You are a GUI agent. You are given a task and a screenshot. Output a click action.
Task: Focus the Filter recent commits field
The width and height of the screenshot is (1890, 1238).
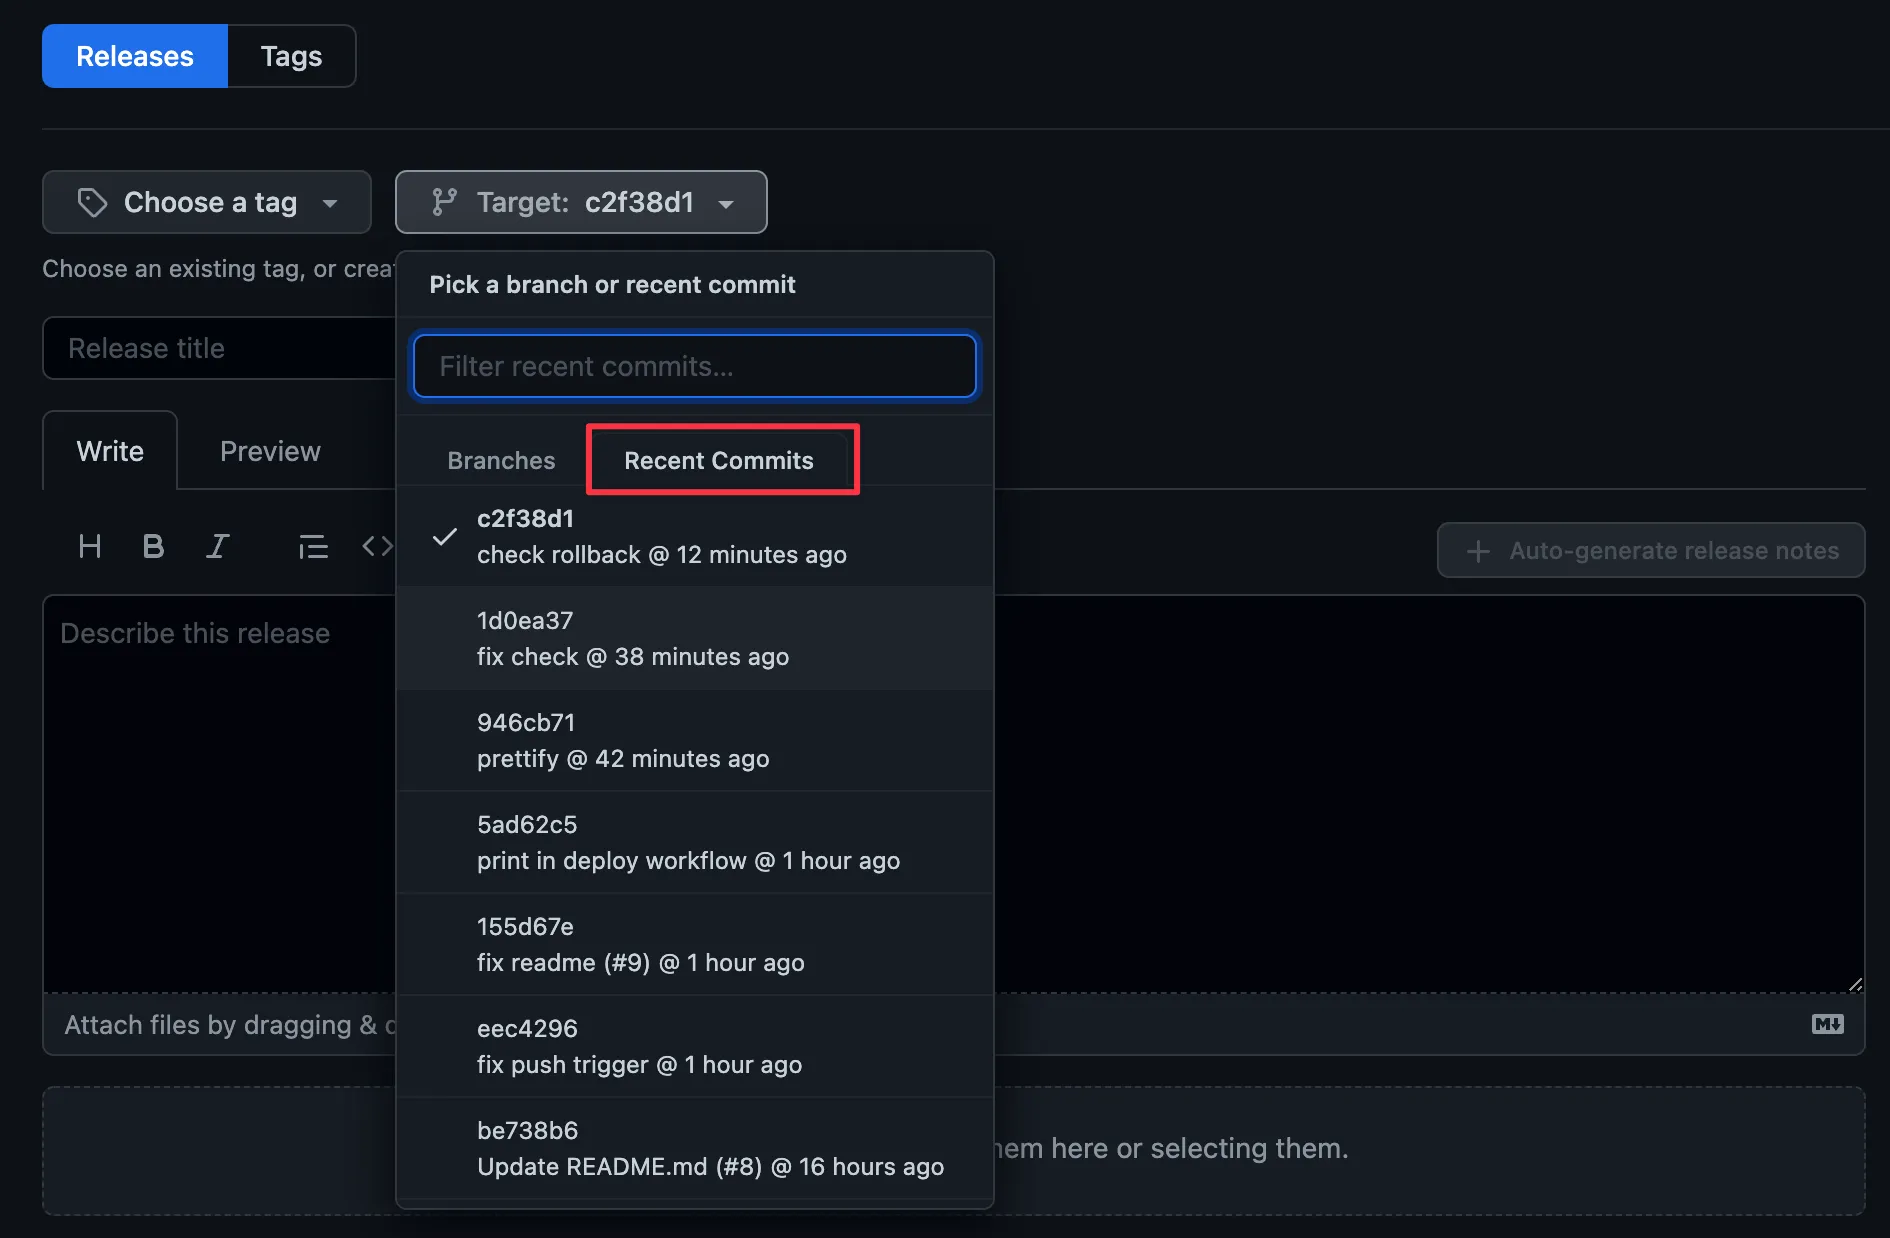pyautogui.click(x=694, y=366)
